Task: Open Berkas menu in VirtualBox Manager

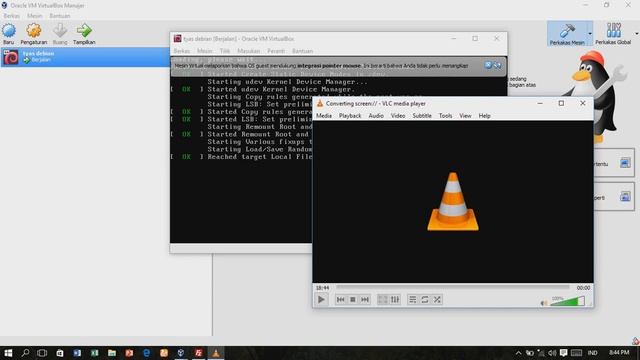Action: [x=11, y=16]
